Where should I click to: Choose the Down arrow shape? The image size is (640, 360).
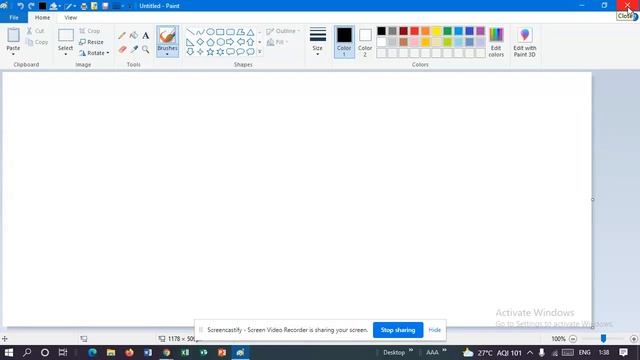click(190, 52)
